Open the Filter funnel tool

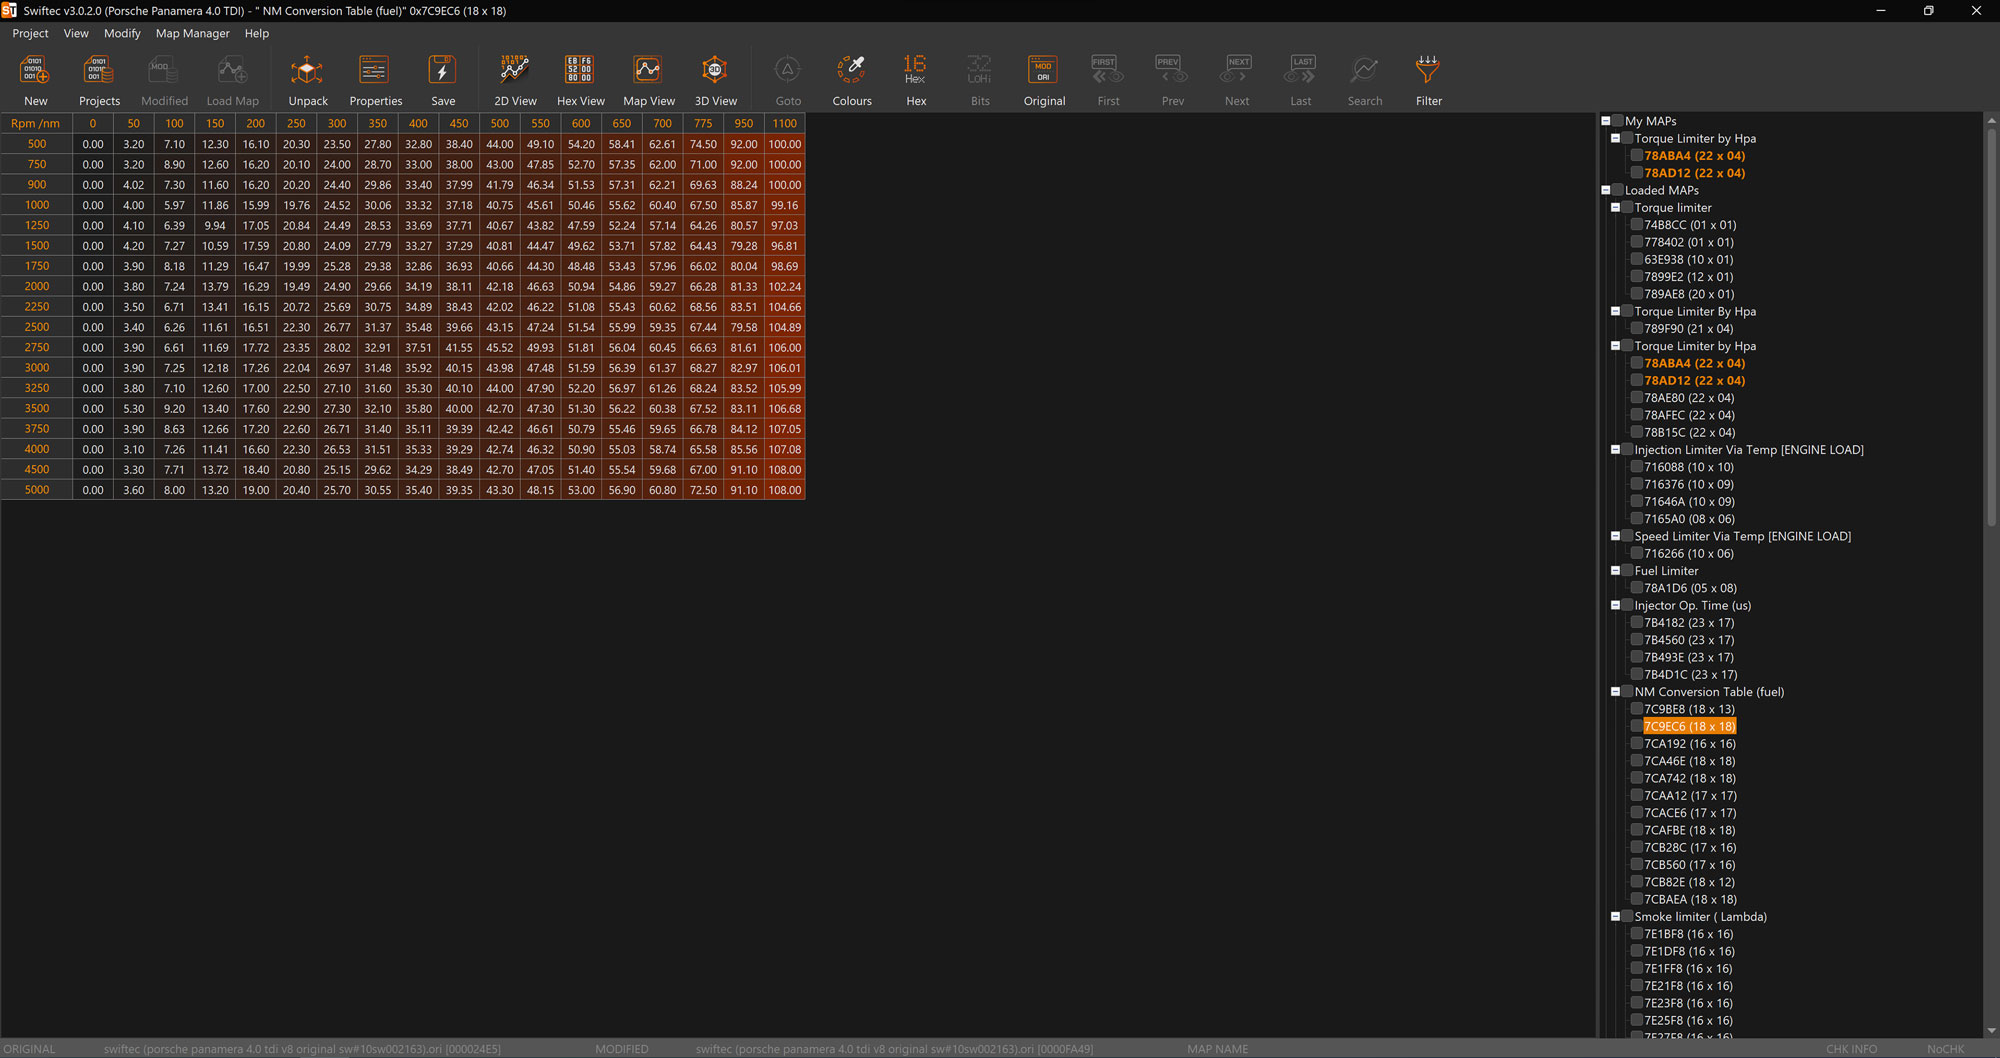[1428, 71]
